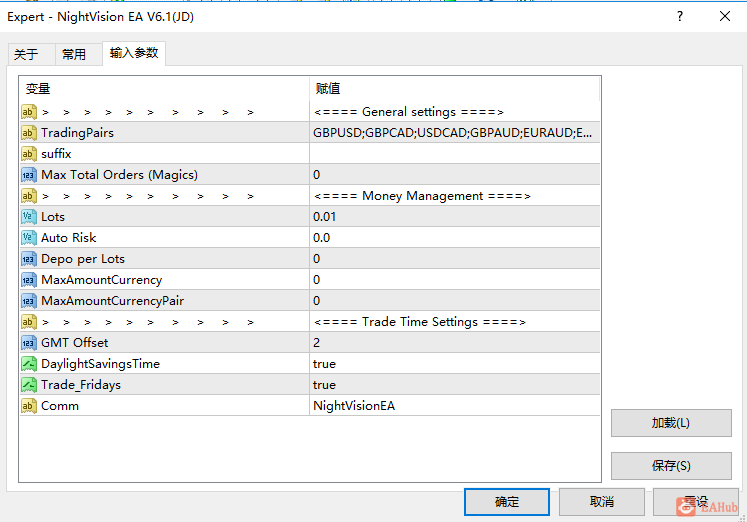Click the icon of Trade Time Settings separator row
The width and height of the screenshot is (747, 522).
(x=29, y=321)
